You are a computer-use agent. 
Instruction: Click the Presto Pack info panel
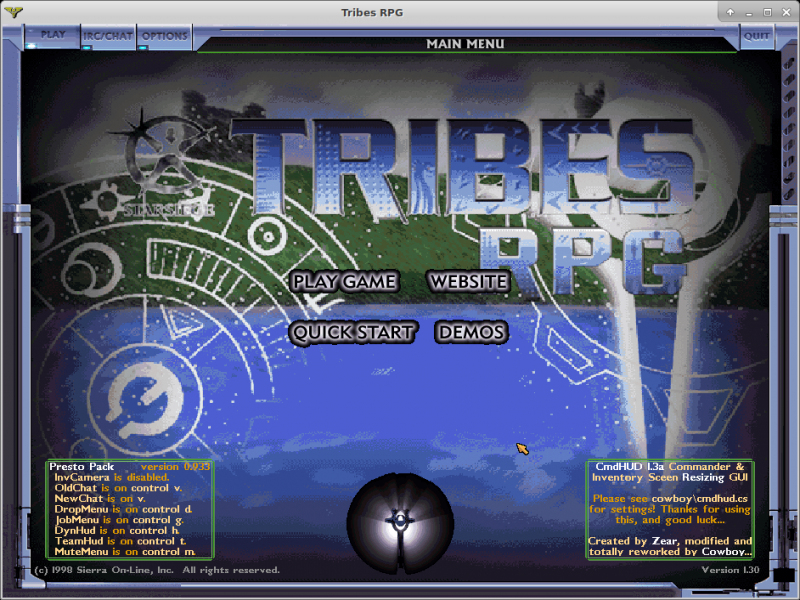129,509
